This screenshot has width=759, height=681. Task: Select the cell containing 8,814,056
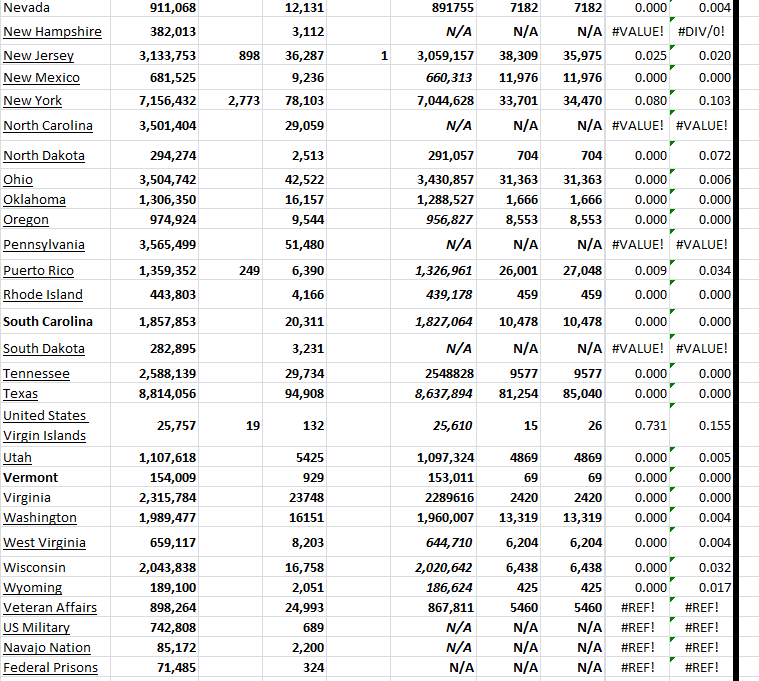point(166,394)
